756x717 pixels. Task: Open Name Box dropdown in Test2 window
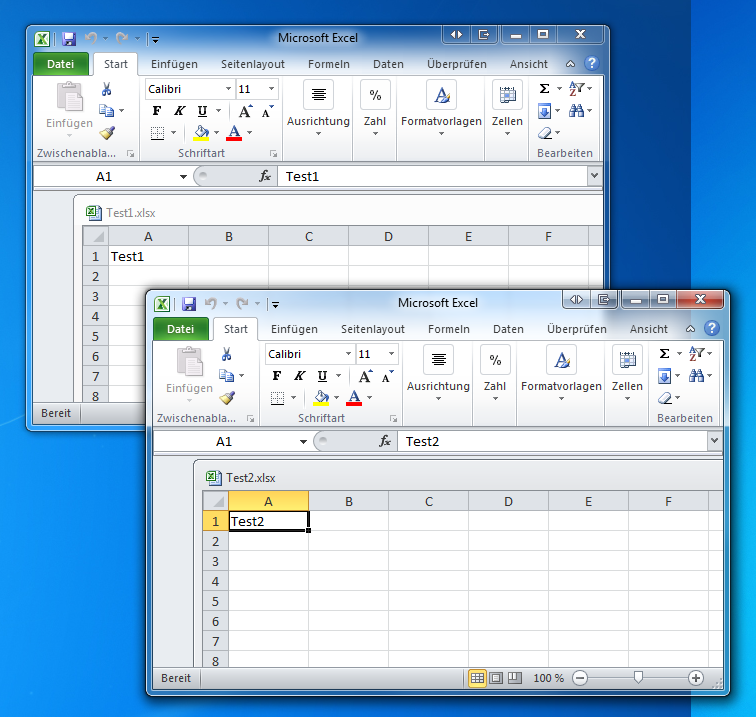pos(303,441)
